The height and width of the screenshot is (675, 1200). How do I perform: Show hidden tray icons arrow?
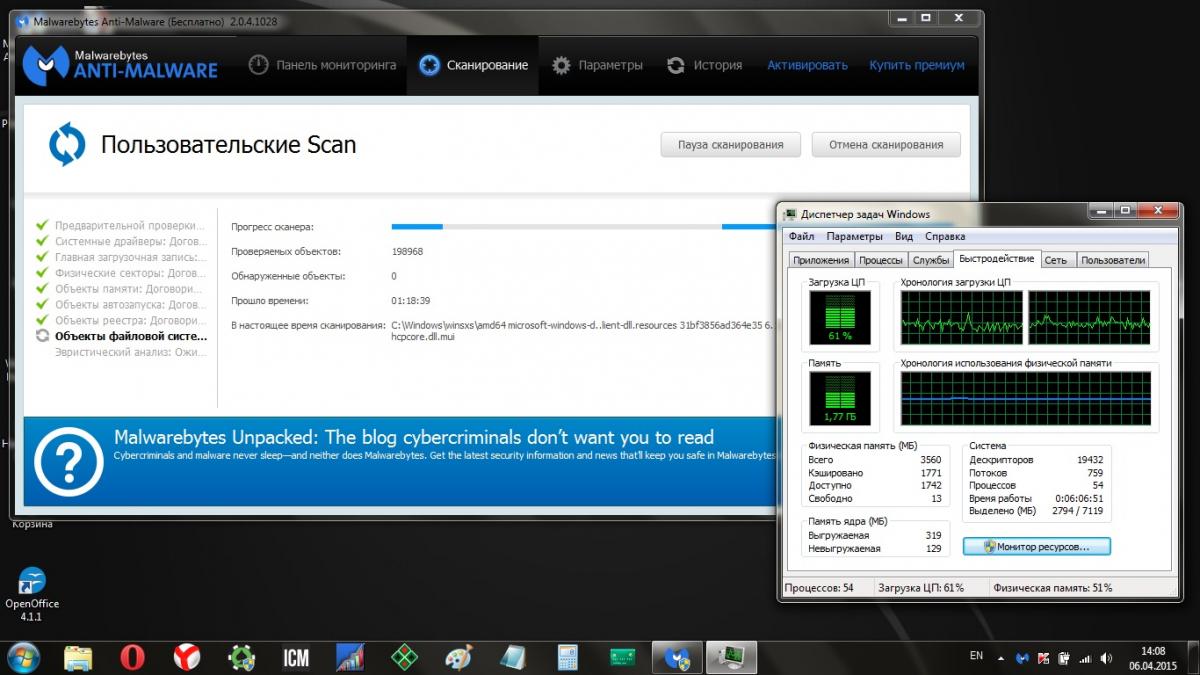(1001, 658)
